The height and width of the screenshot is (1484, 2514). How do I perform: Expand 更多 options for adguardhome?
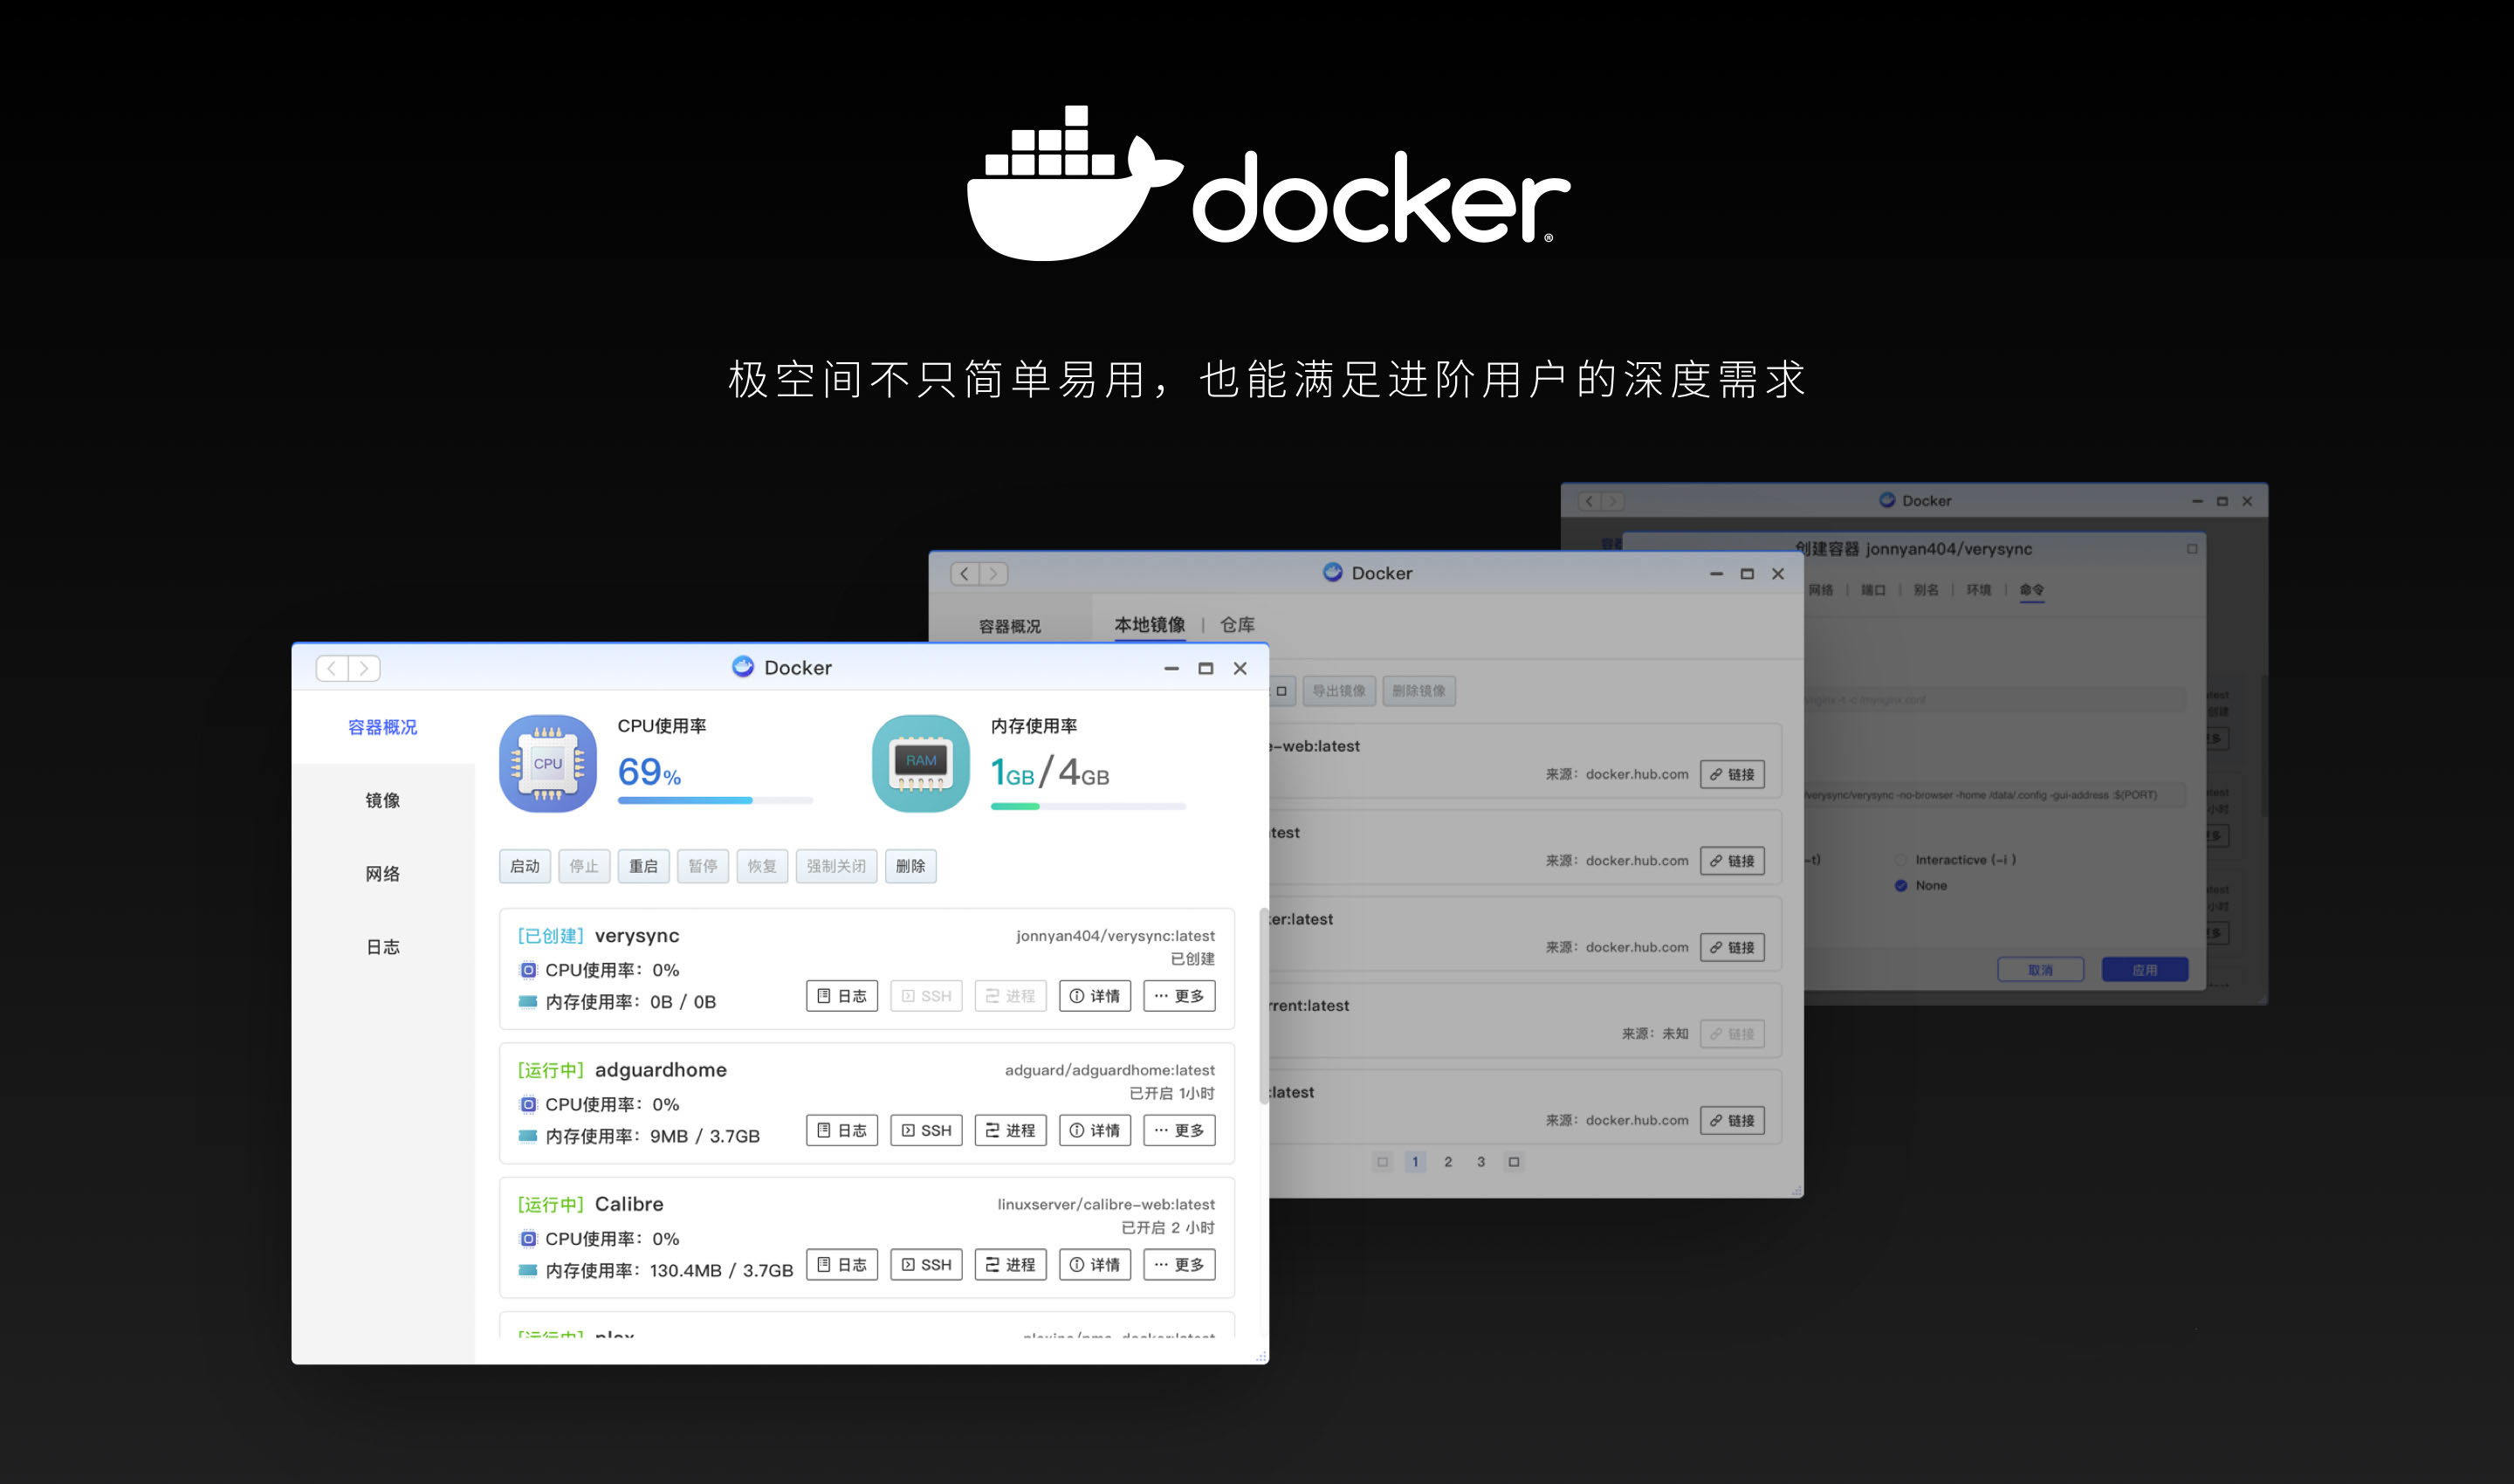pyautogui.click(x=1179, y=1130)
